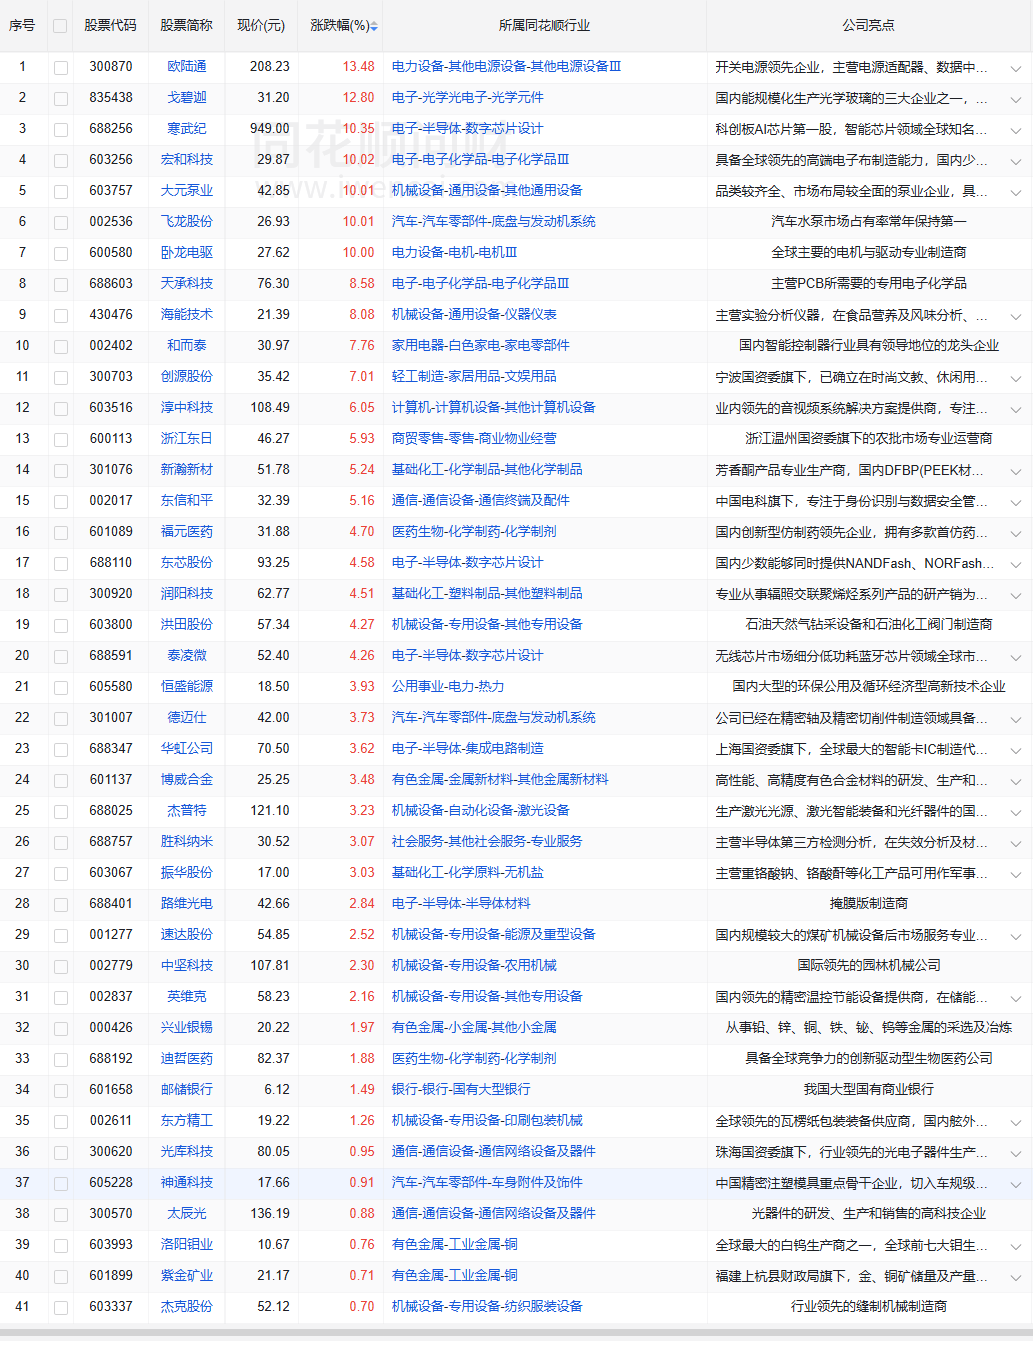Expand company highlights for 寒武纪 row

(x=1016, y=130)
